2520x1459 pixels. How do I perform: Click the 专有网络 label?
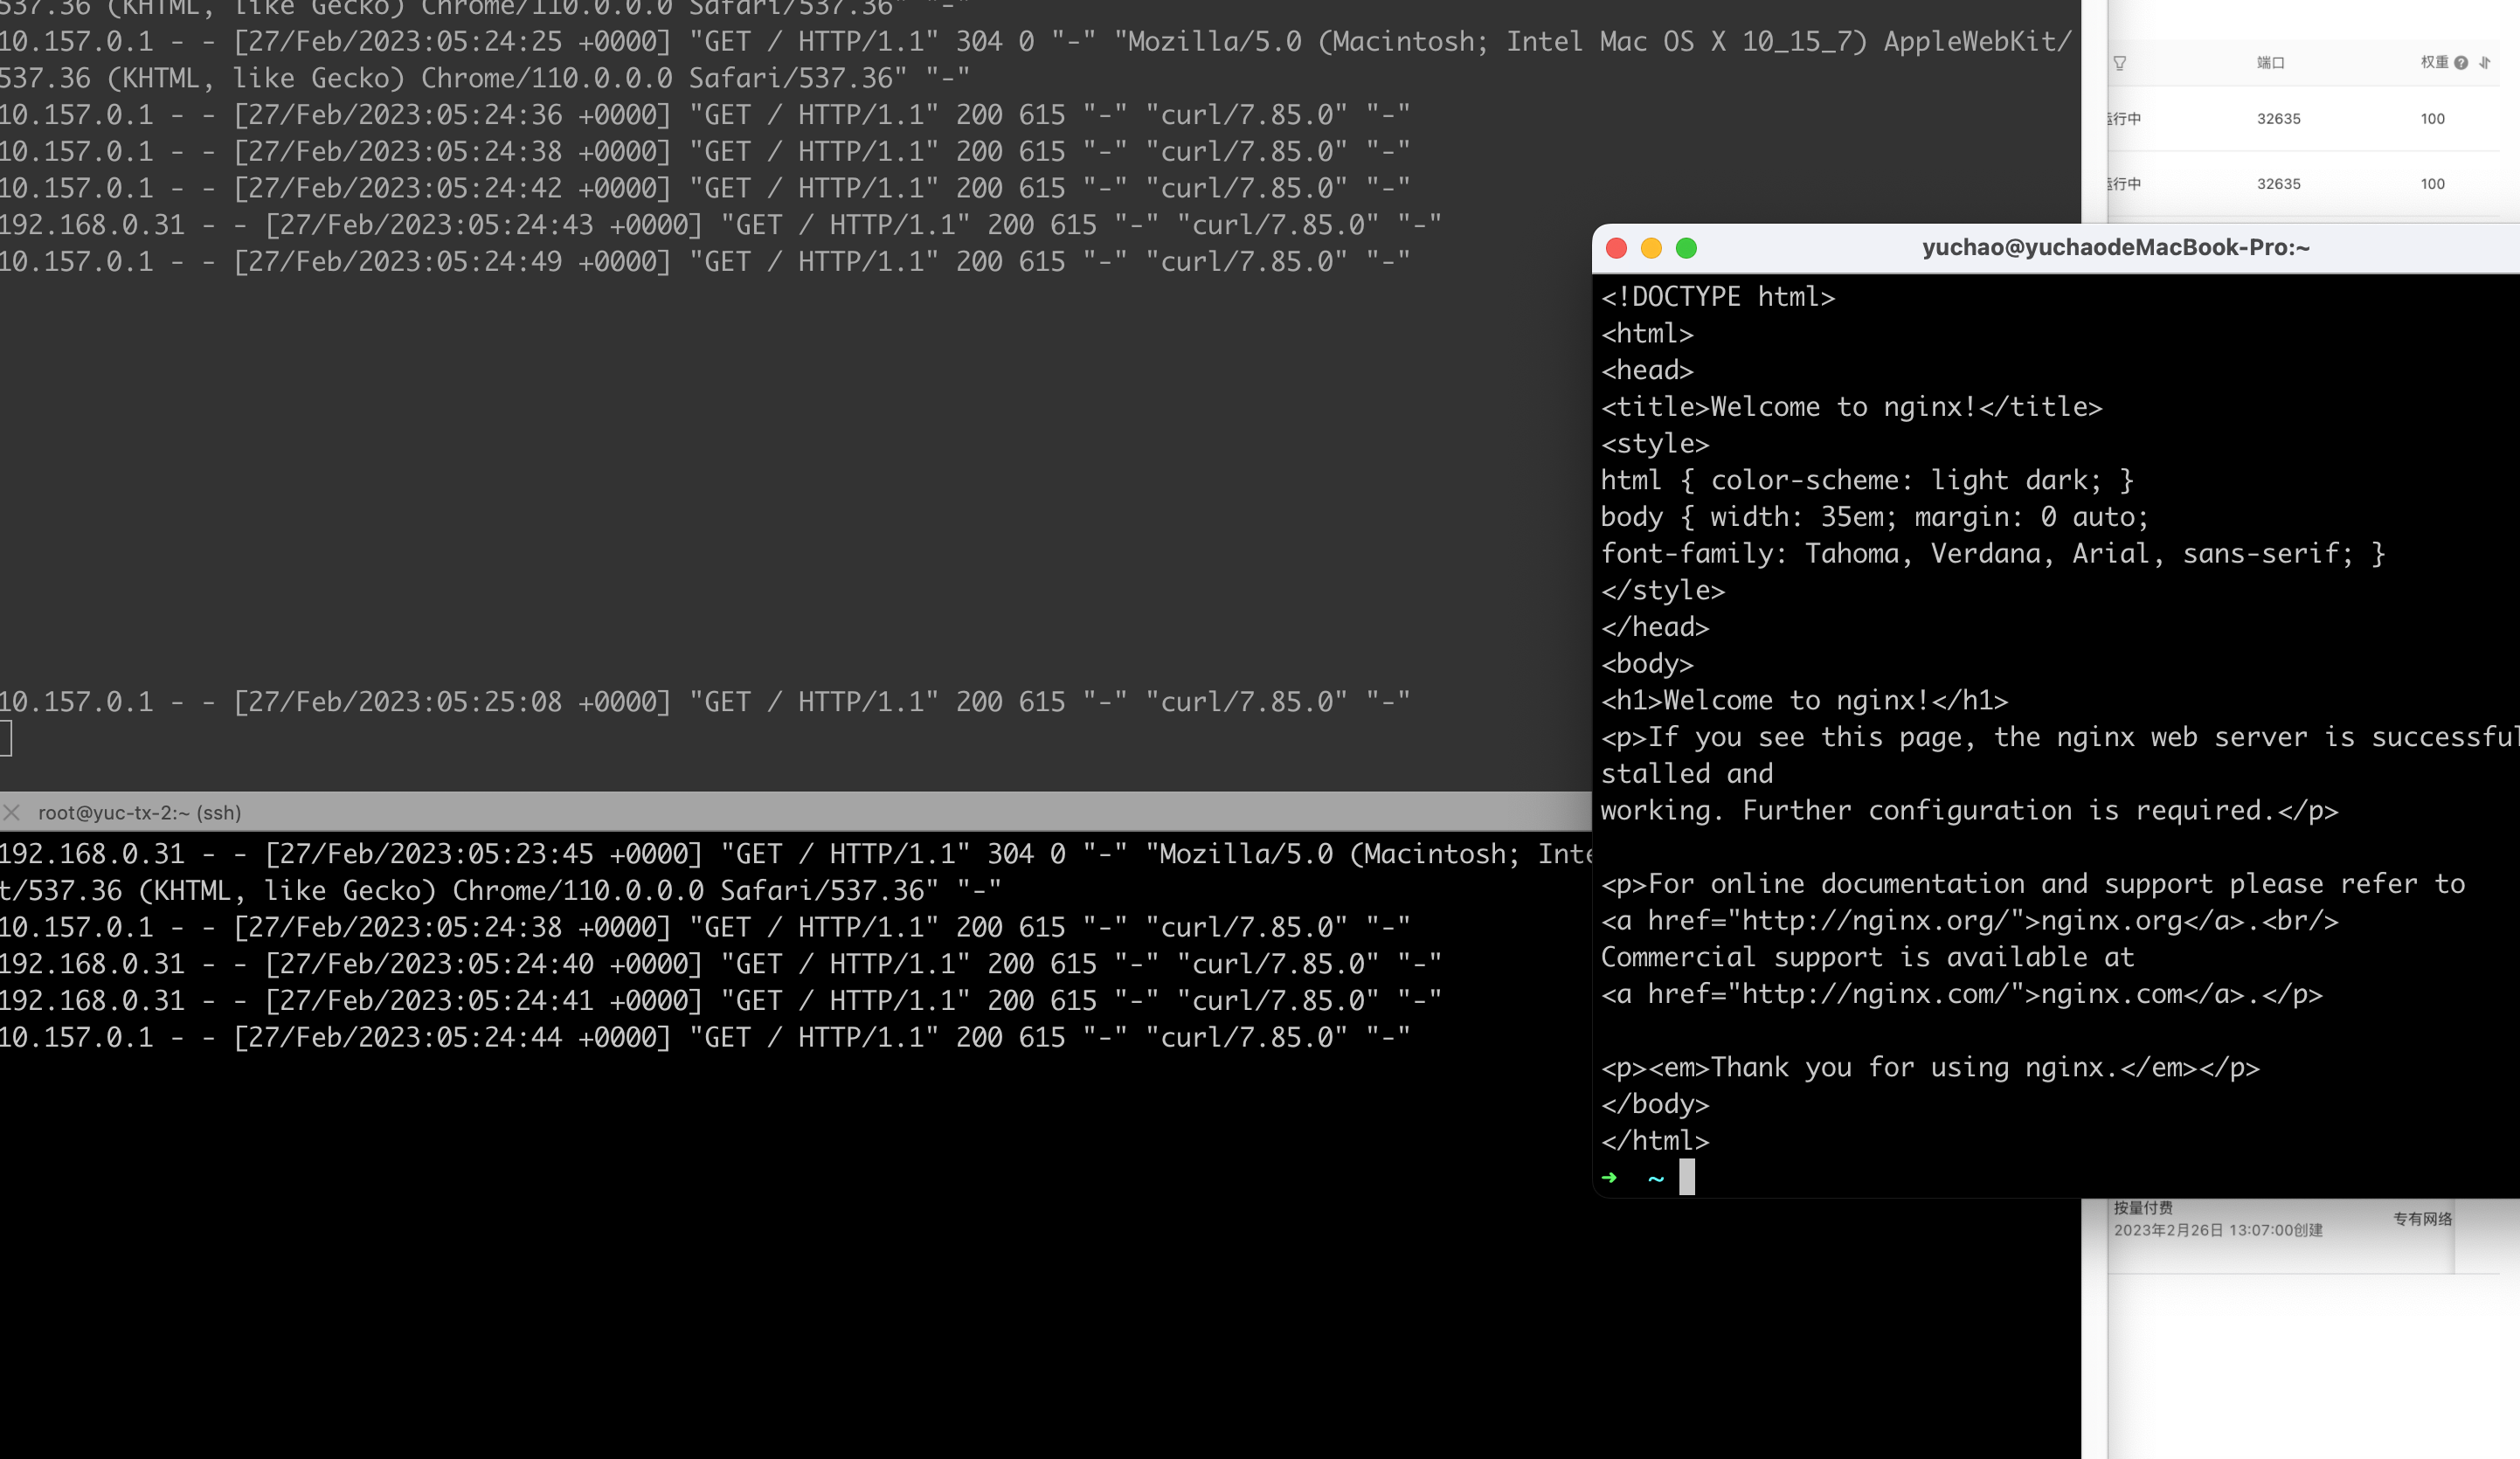pos(2422,1219)
